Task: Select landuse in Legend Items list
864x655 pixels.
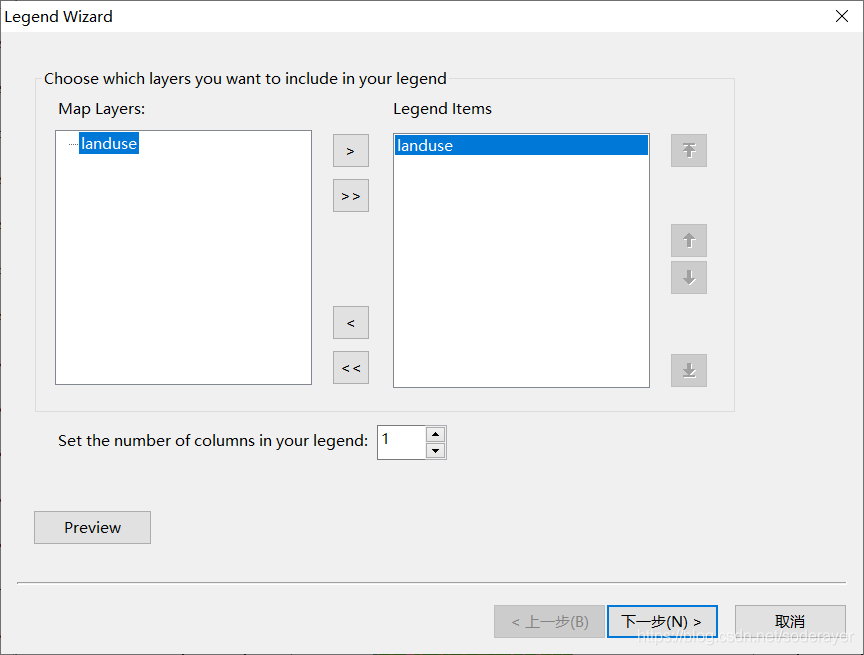Action: click(521, 145)
